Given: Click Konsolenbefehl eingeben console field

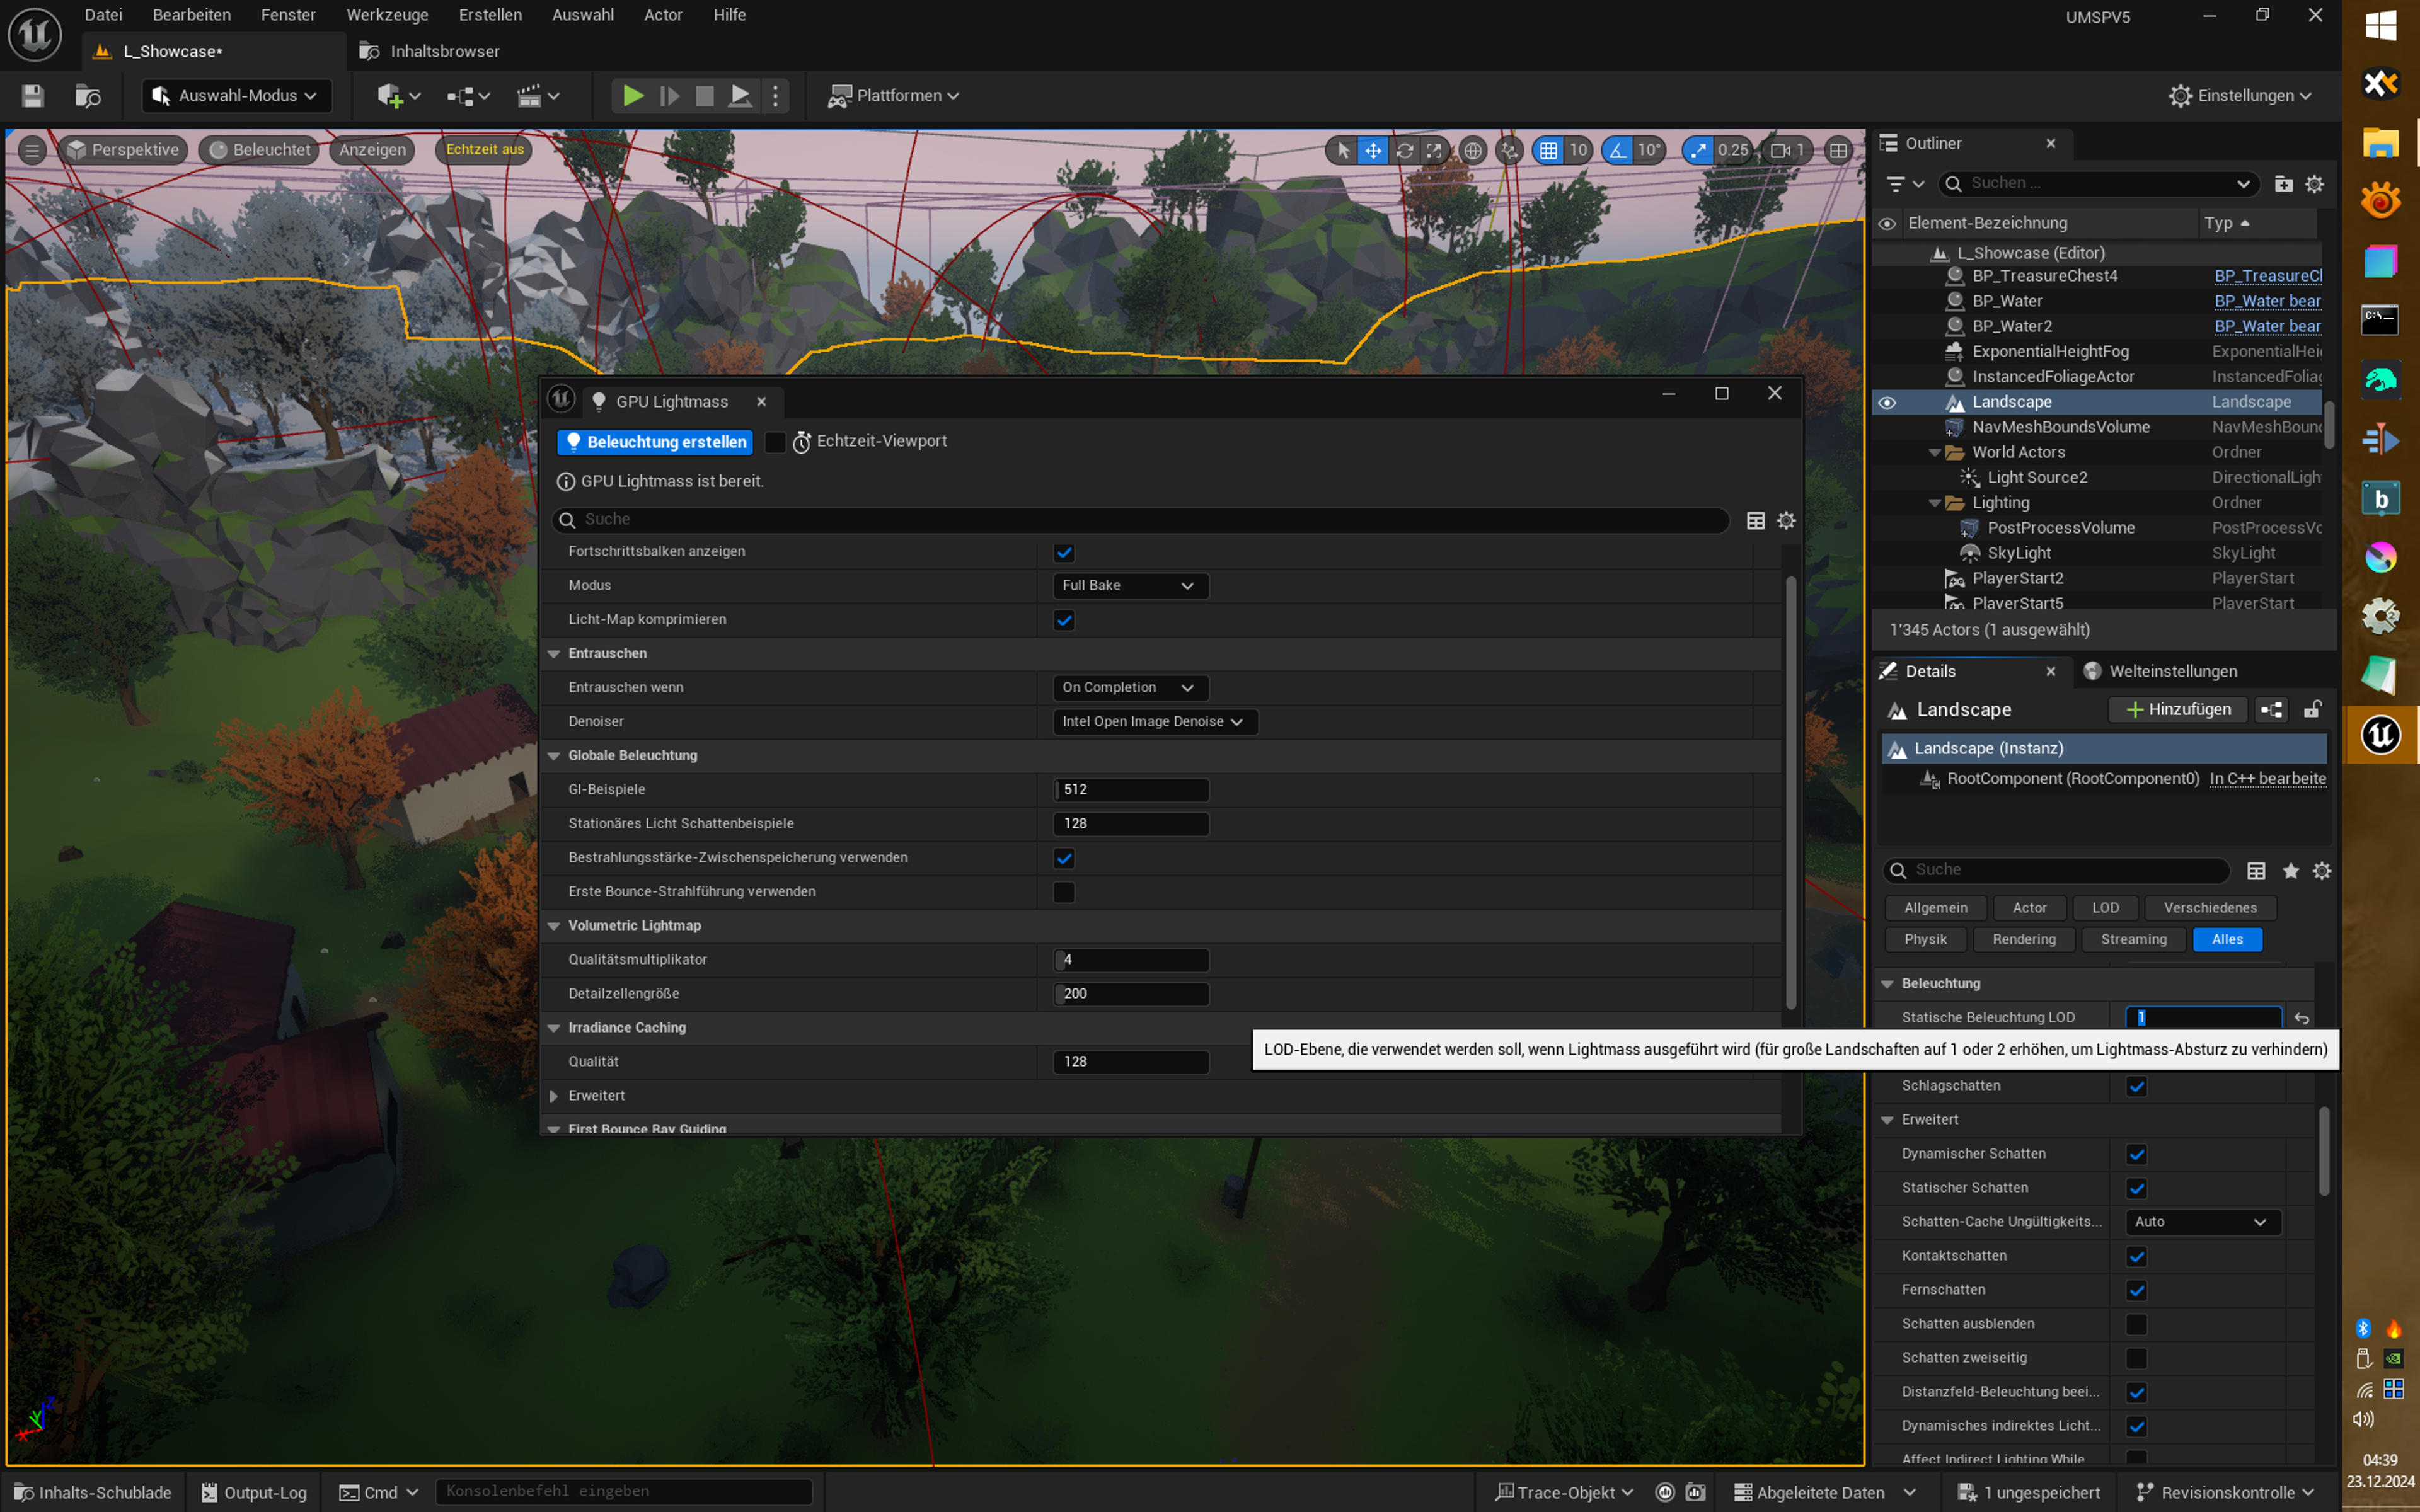Looking at the screenshot, I should 623,1492.
